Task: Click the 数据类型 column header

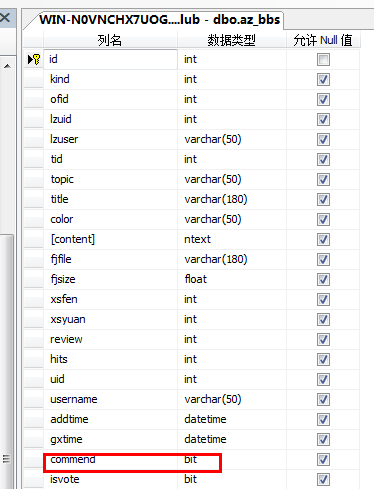Action: coord(232,40)
